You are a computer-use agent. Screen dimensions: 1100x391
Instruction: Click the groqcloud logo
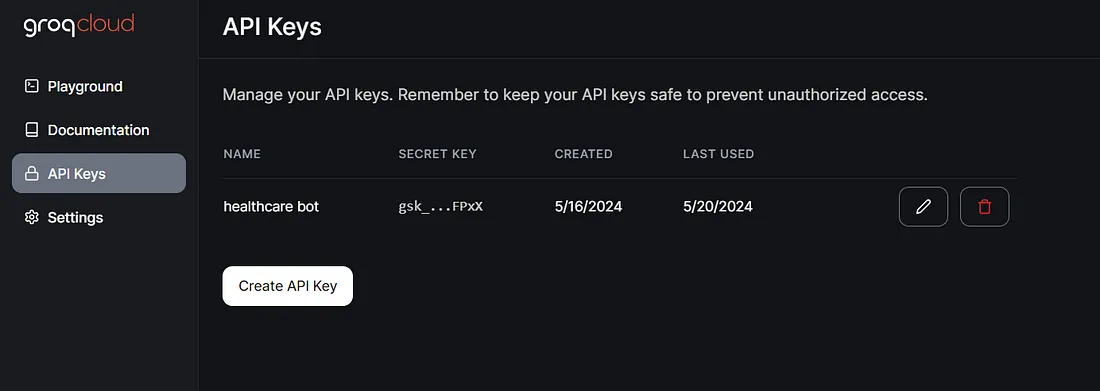tap(79, 25)
